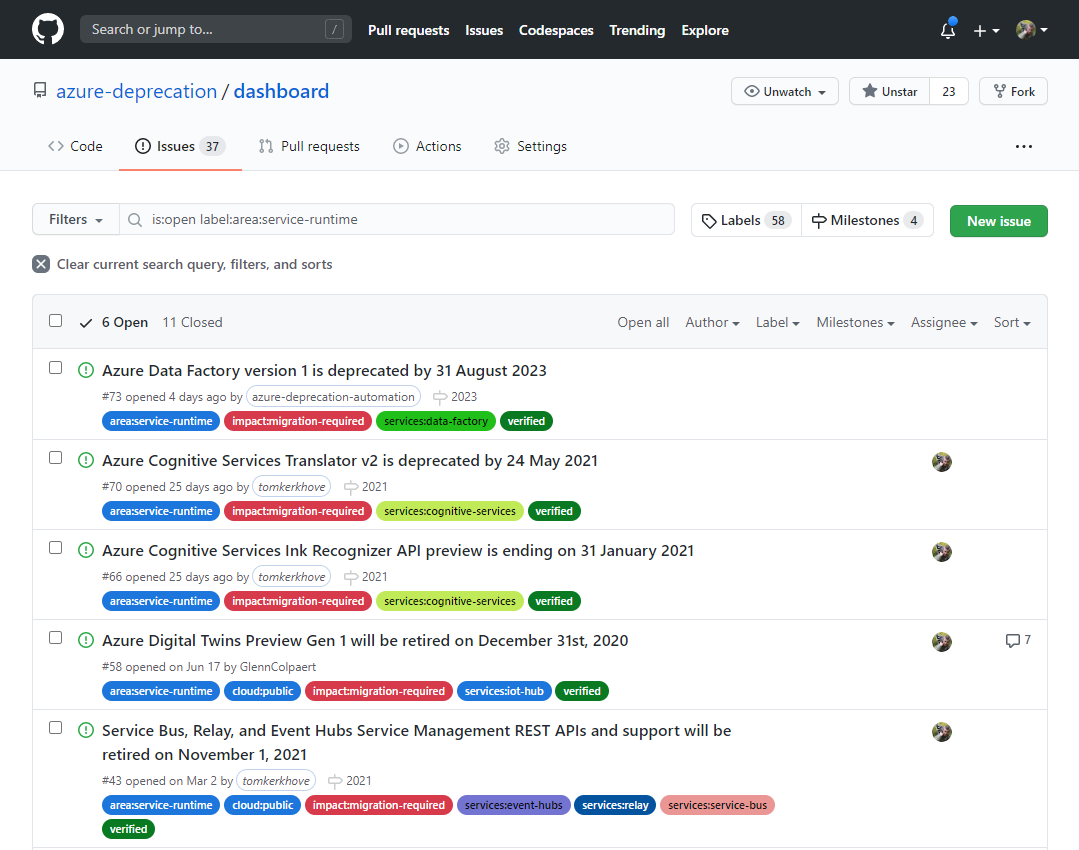
Task: Open the Settings tab
Action: coord(531,147)
